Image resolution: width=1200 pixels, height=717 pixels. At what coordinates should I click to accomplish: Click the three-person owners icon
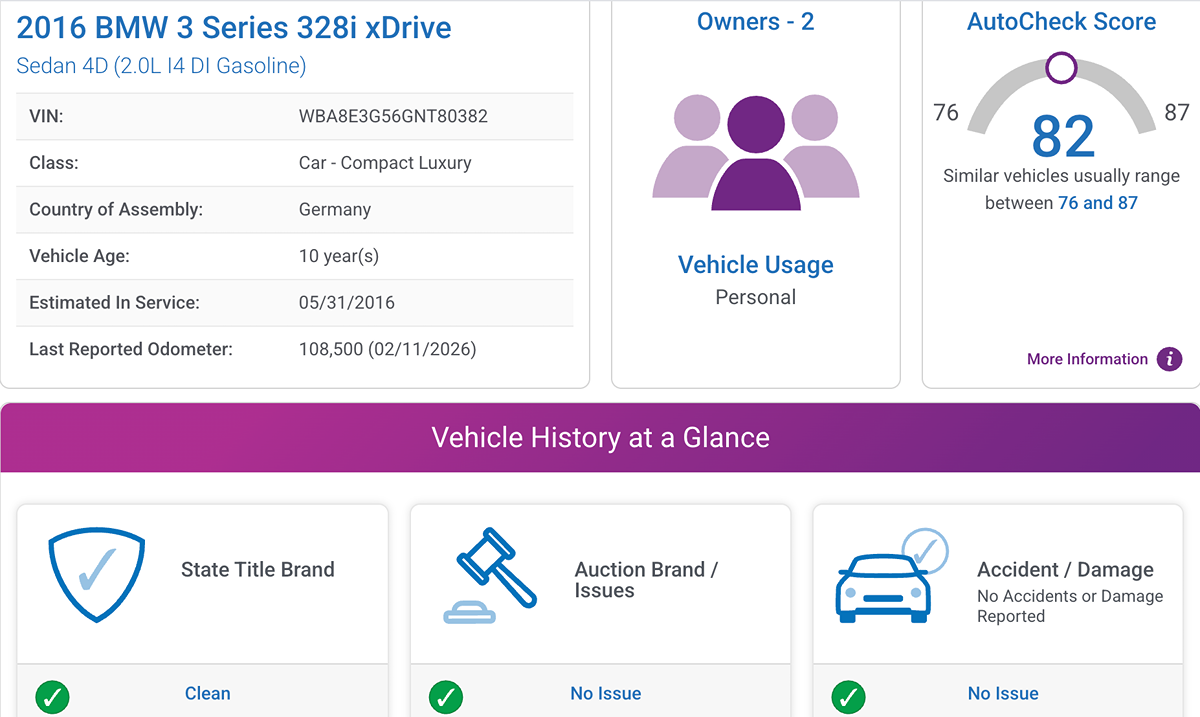click(x=756, y=152)
